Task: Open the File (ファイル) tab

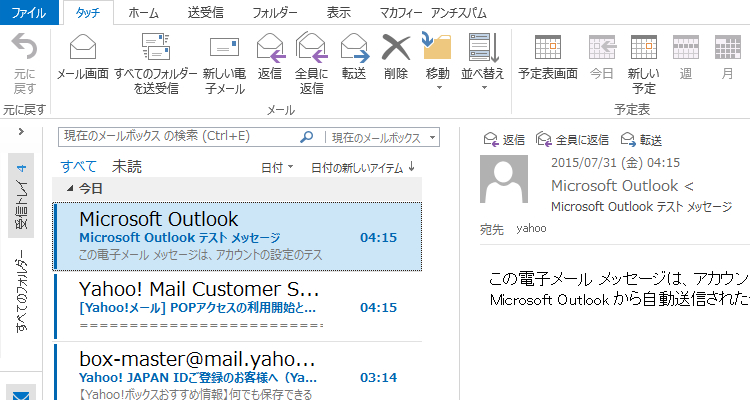Action: pyautogui.click(x=29, y=12)
